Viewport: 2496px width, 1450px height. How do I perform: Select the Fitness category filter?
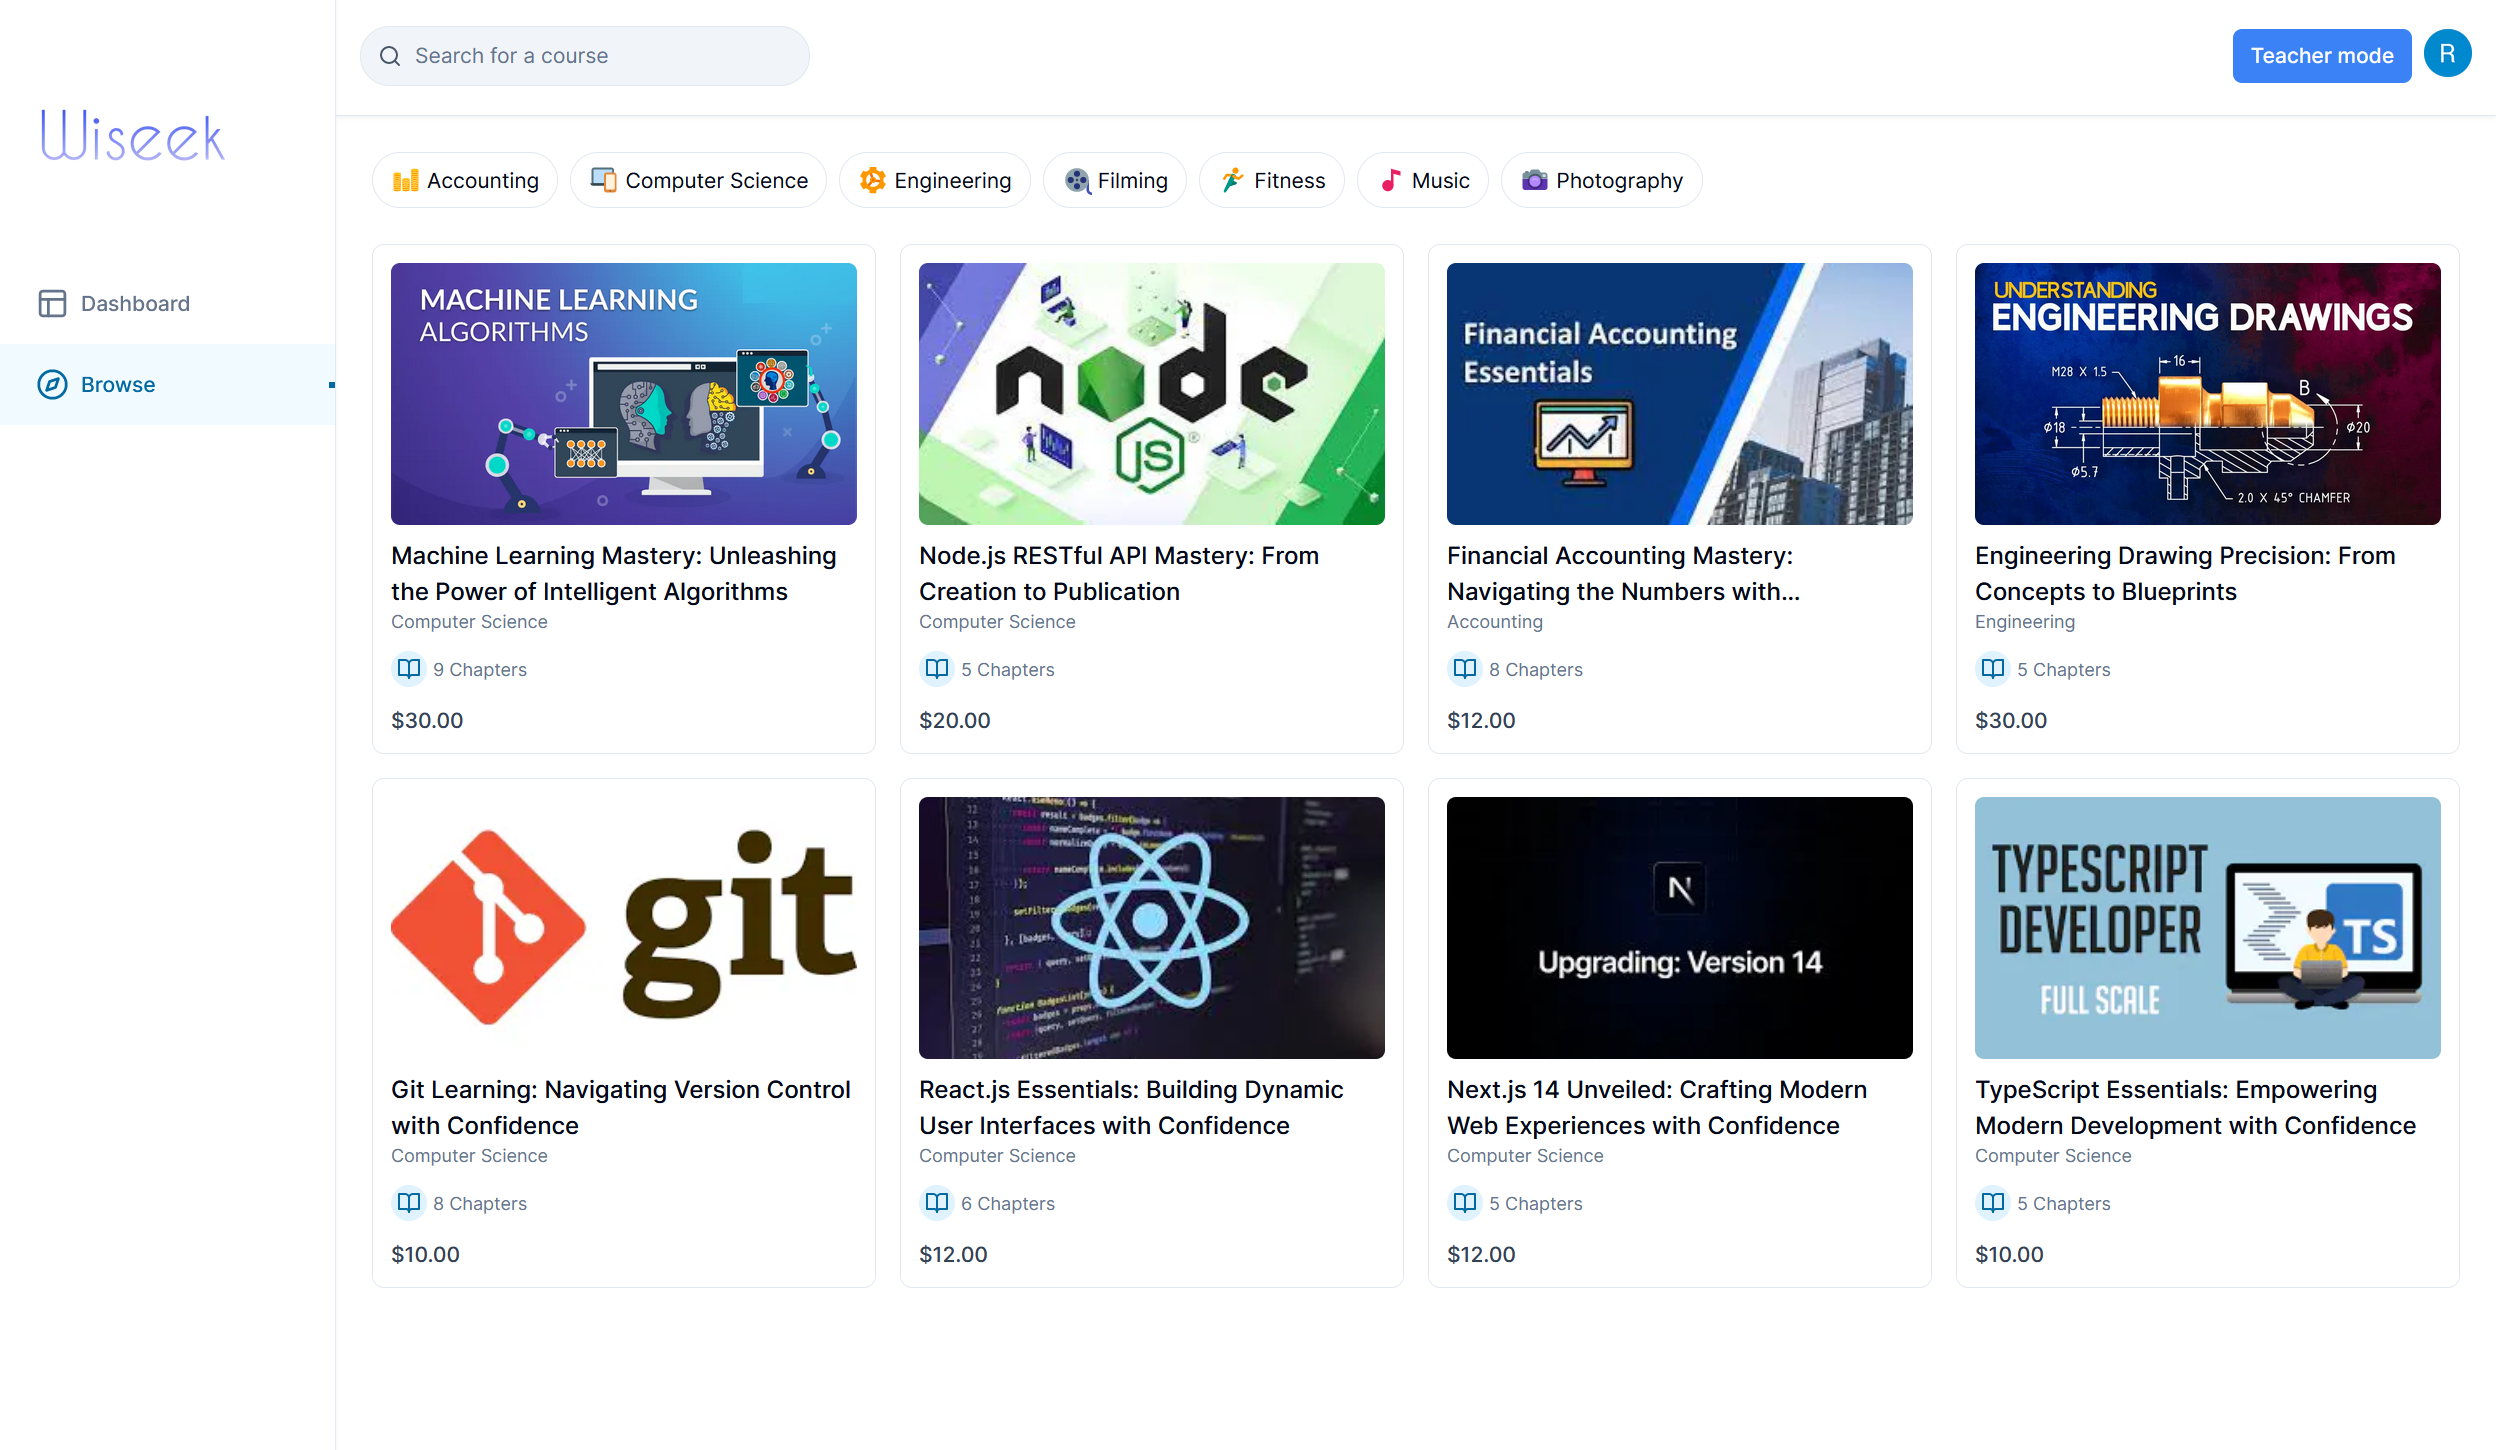(1271, 180)
